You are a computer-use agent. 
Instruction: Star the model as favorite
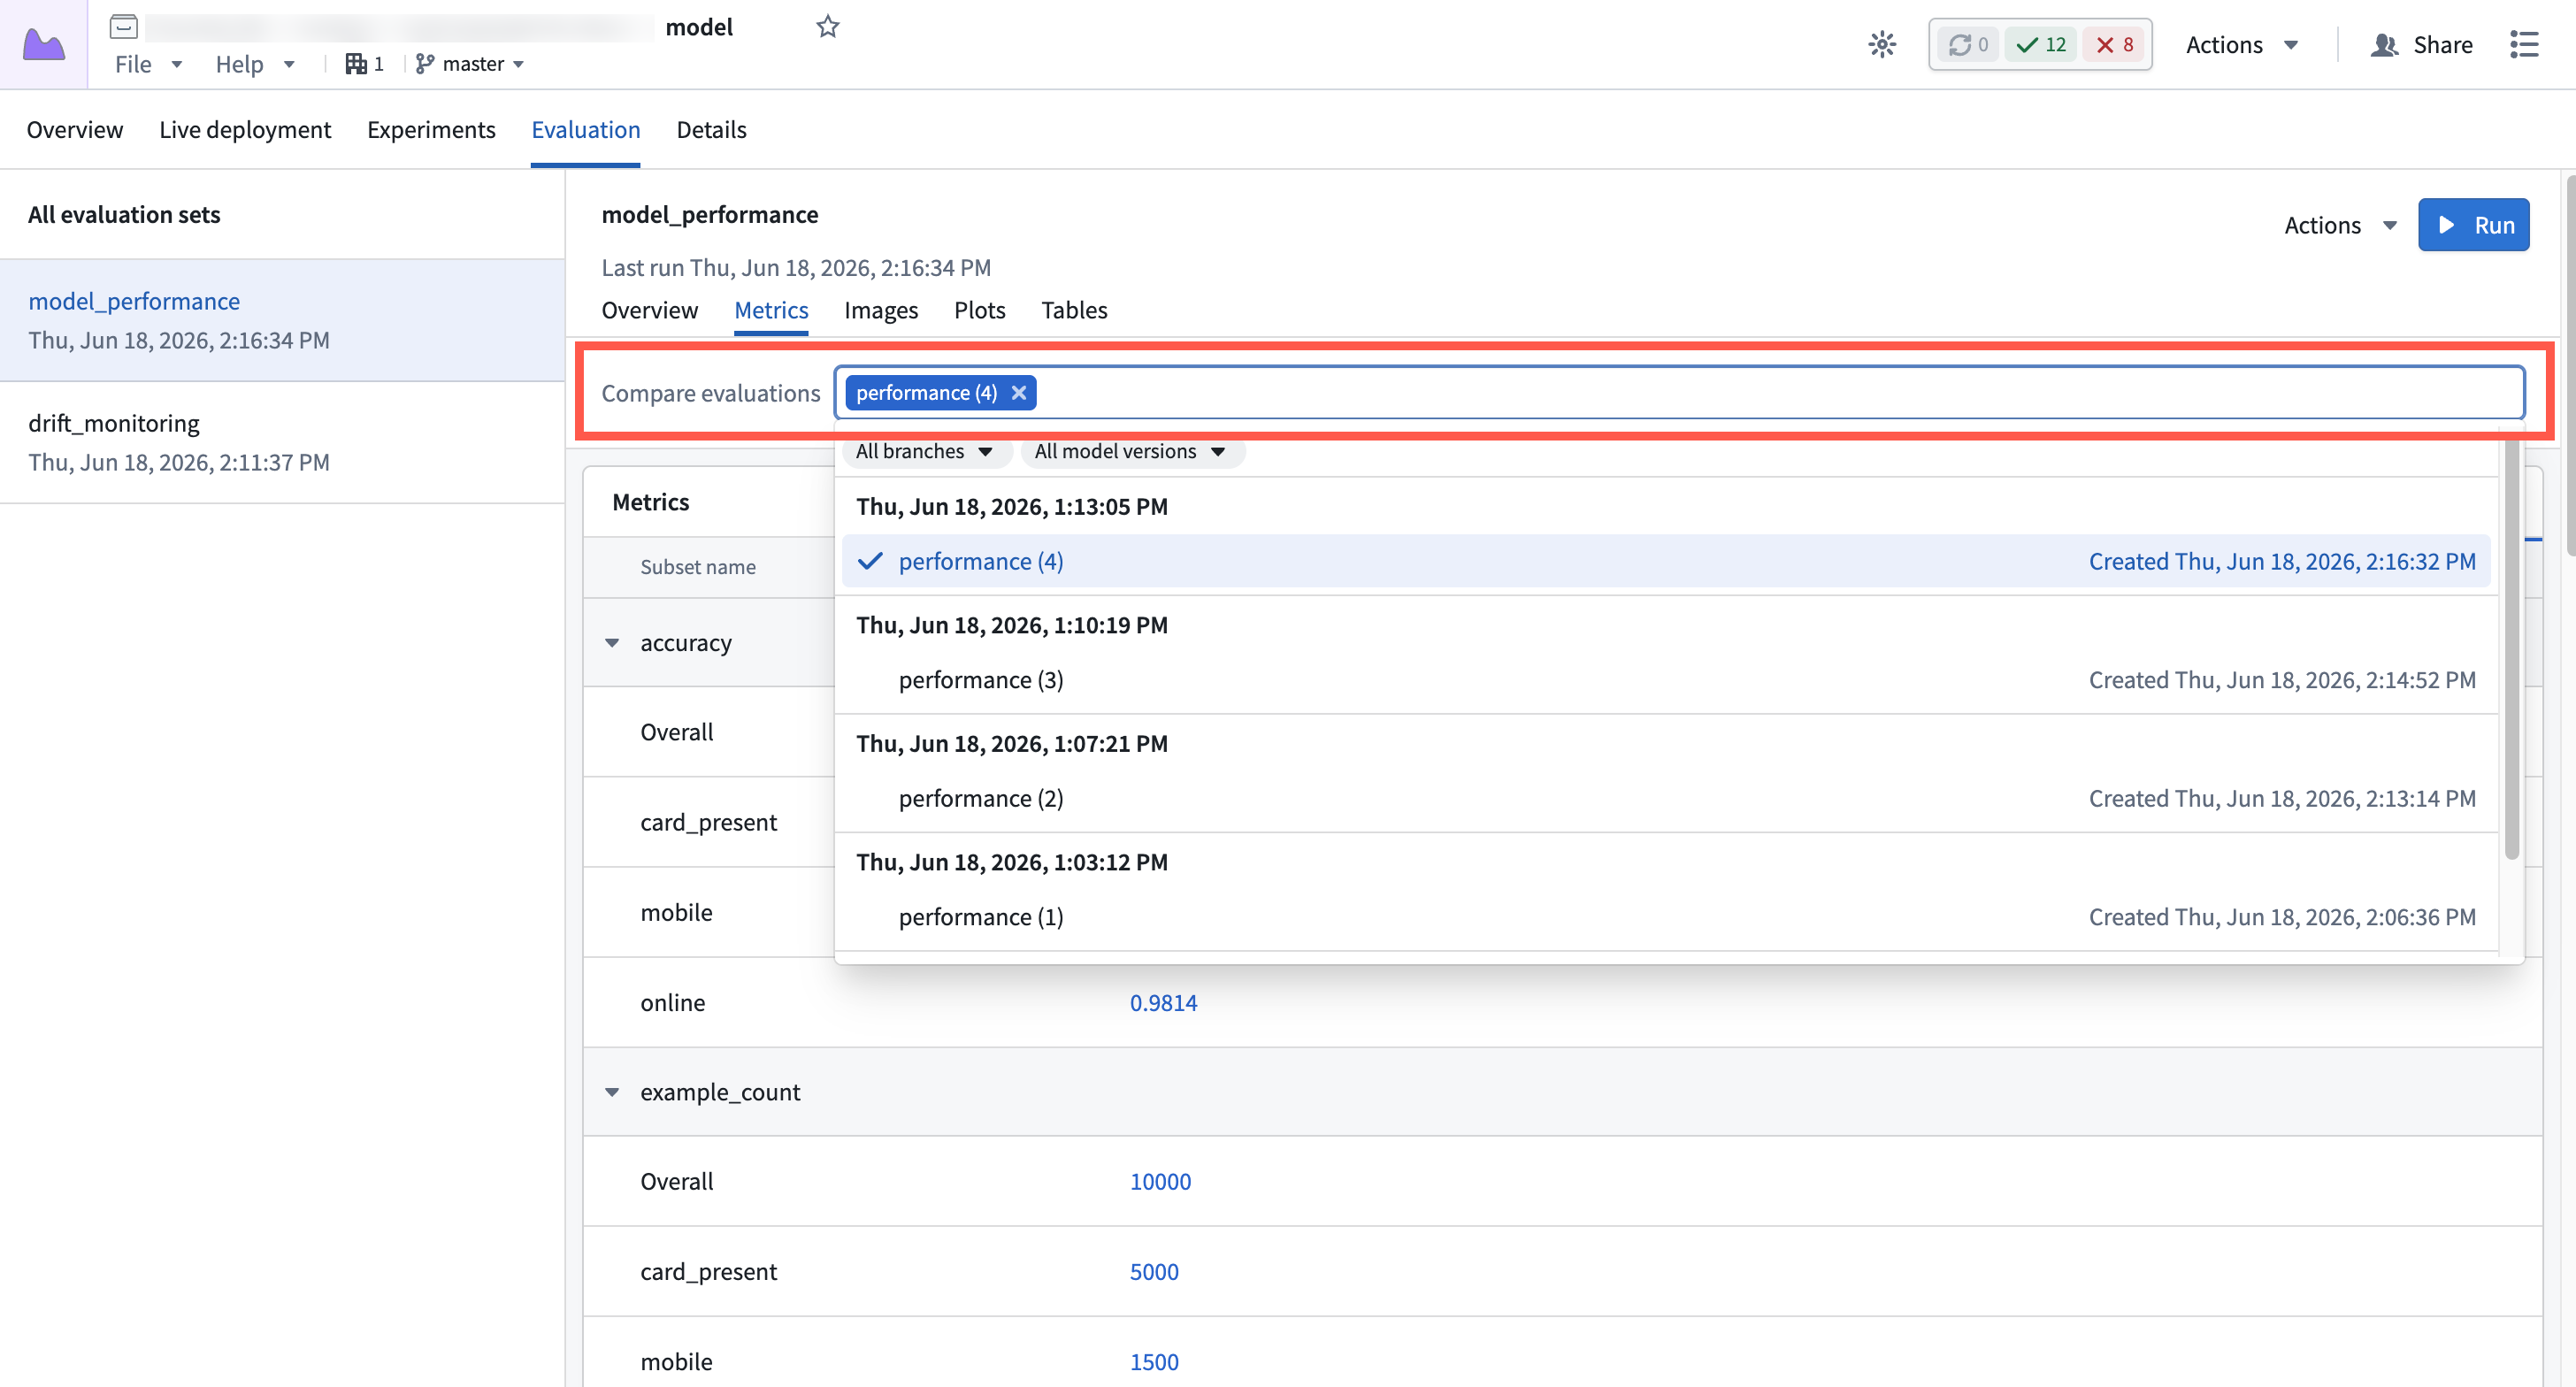click(827, 27)
